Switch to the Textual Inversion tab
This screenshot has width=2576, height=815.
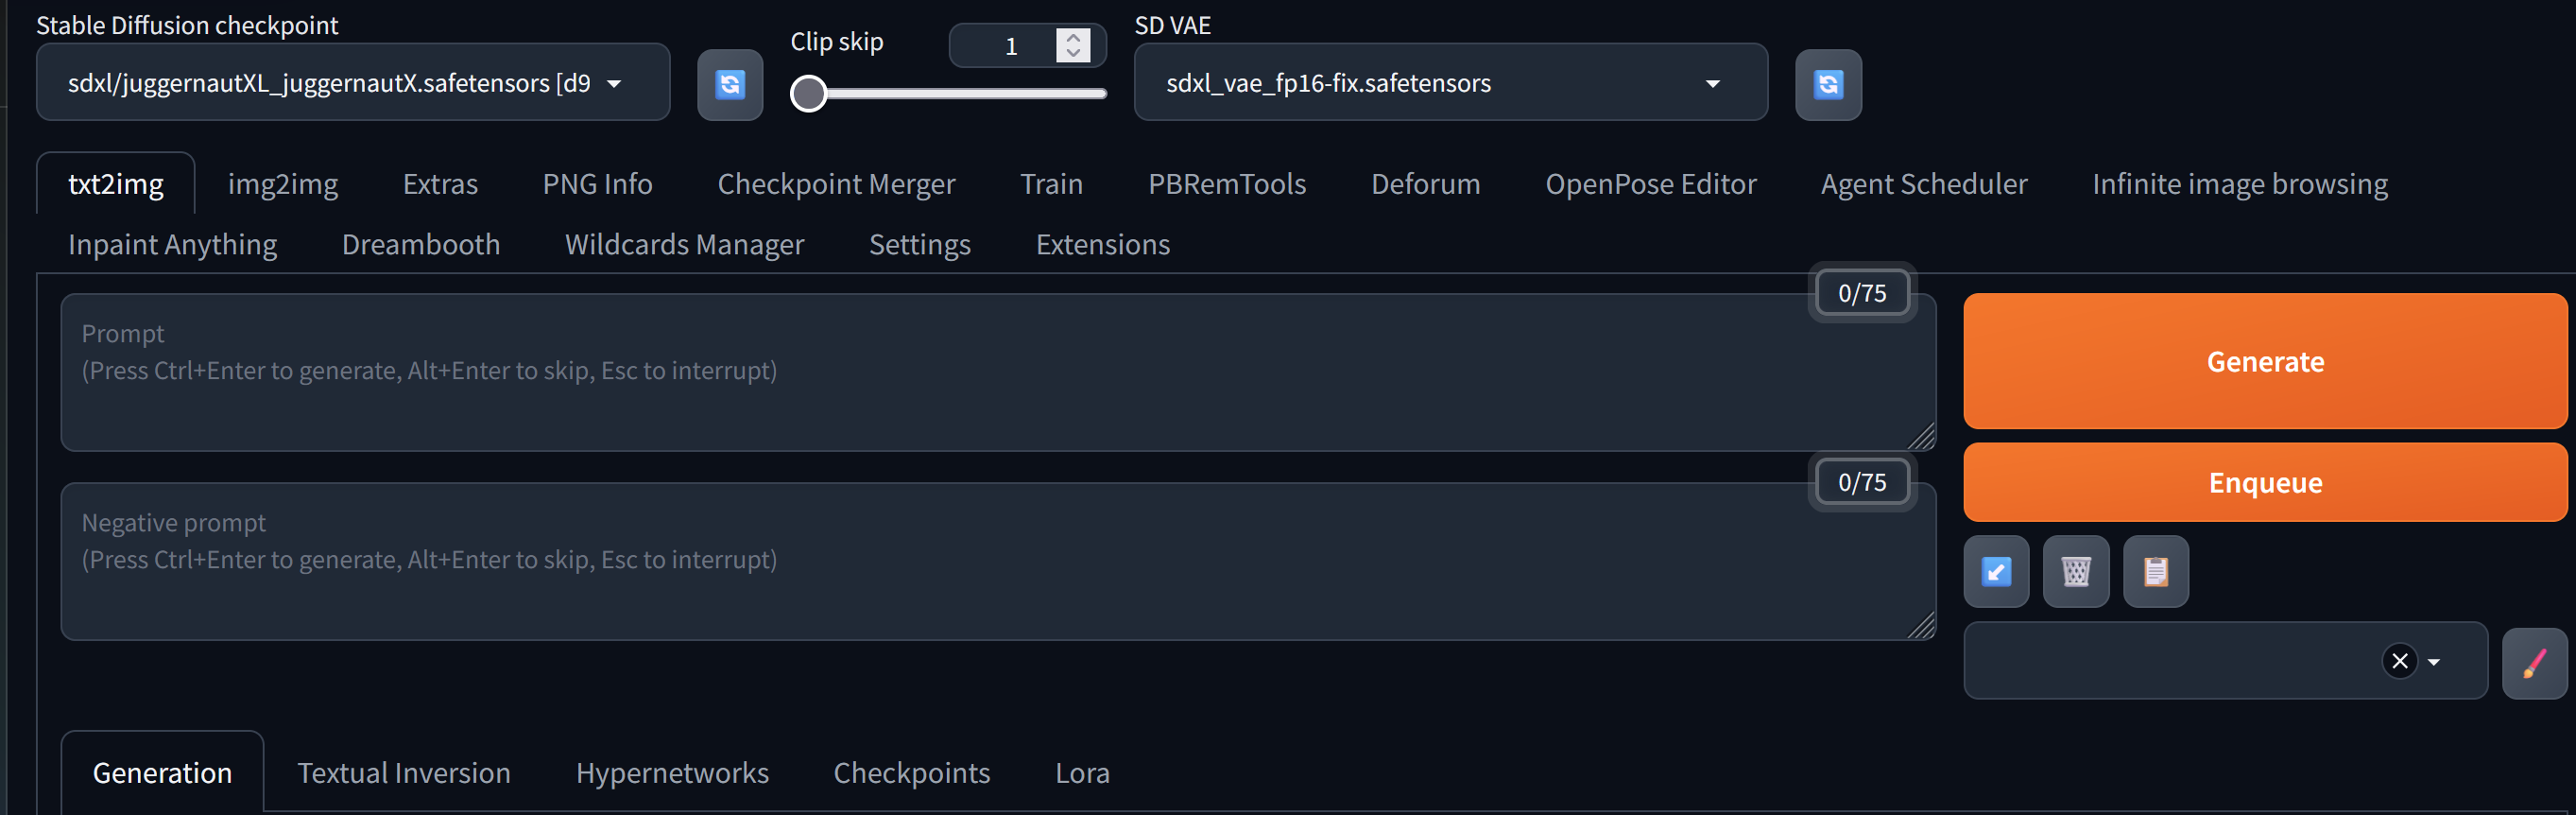[x=403, y=772]
